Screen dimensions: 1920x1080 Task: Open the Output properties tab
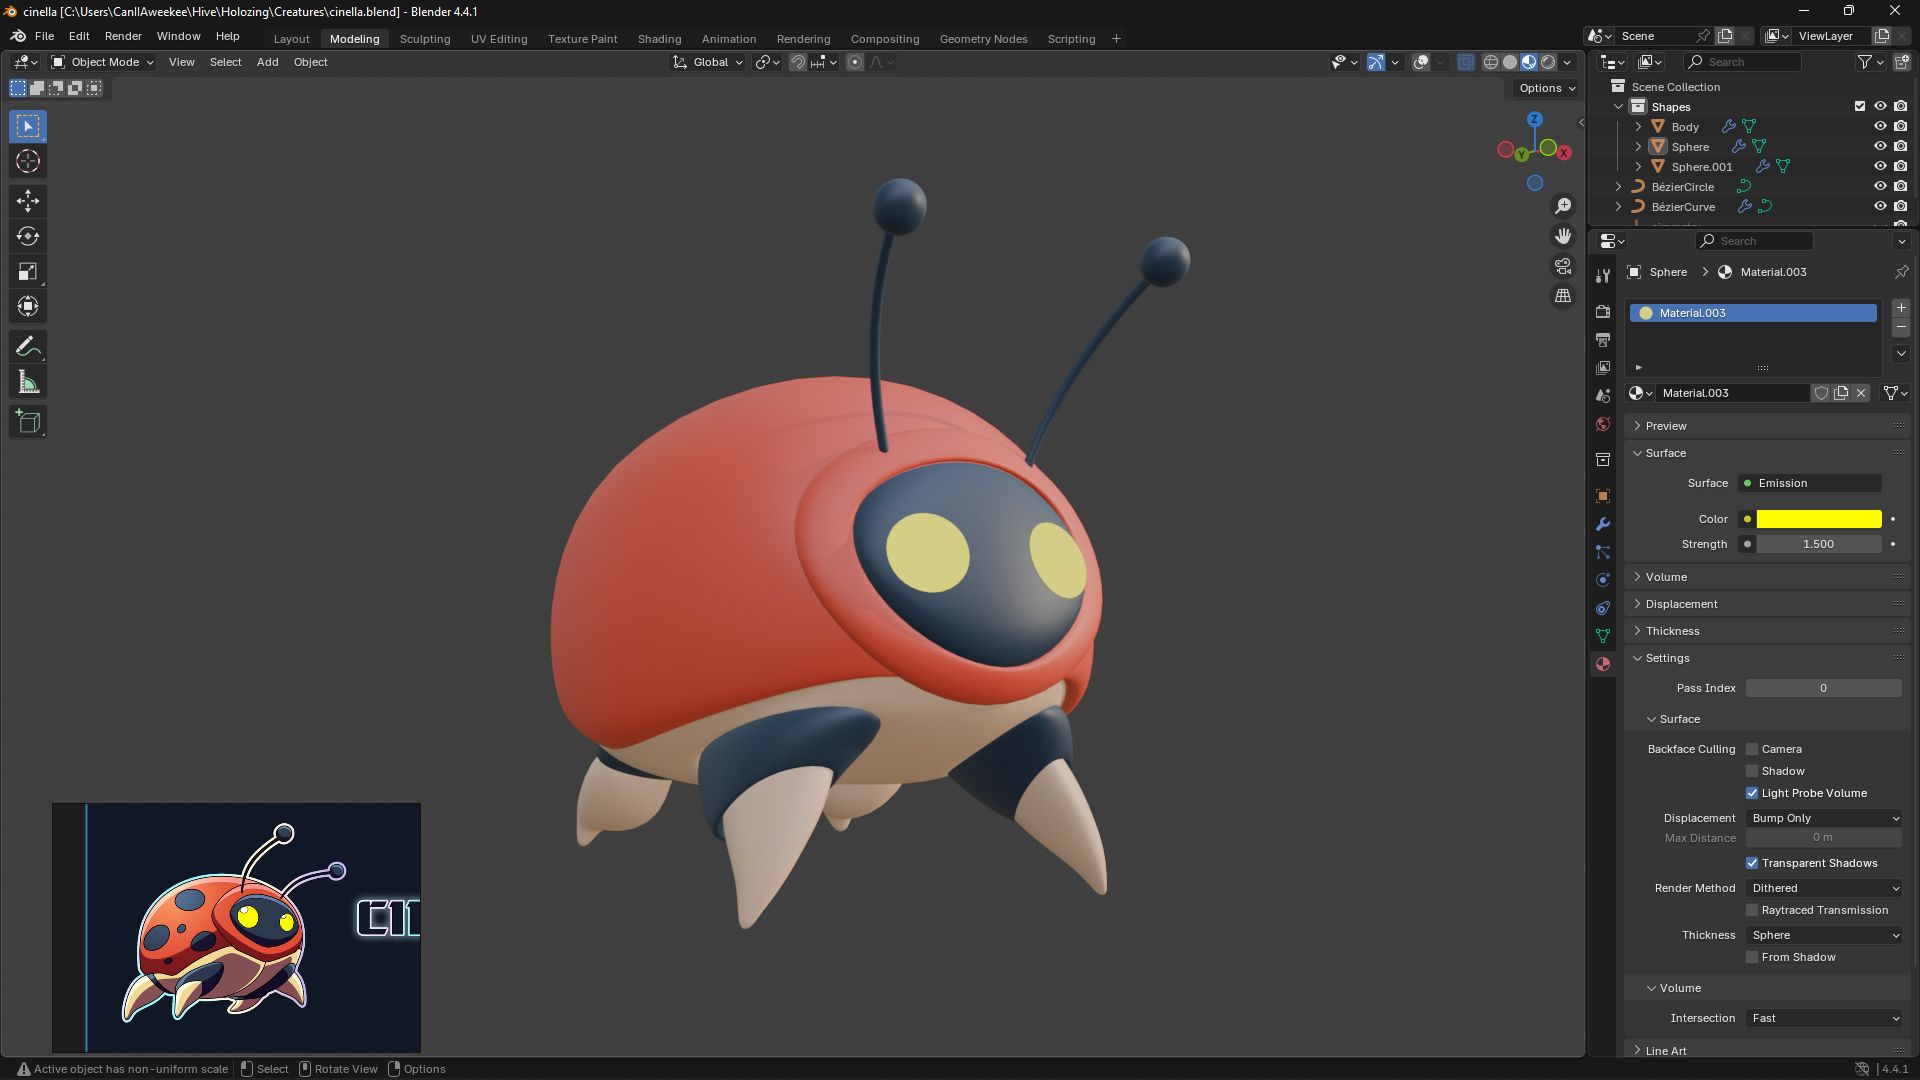tap(1603, 340)
